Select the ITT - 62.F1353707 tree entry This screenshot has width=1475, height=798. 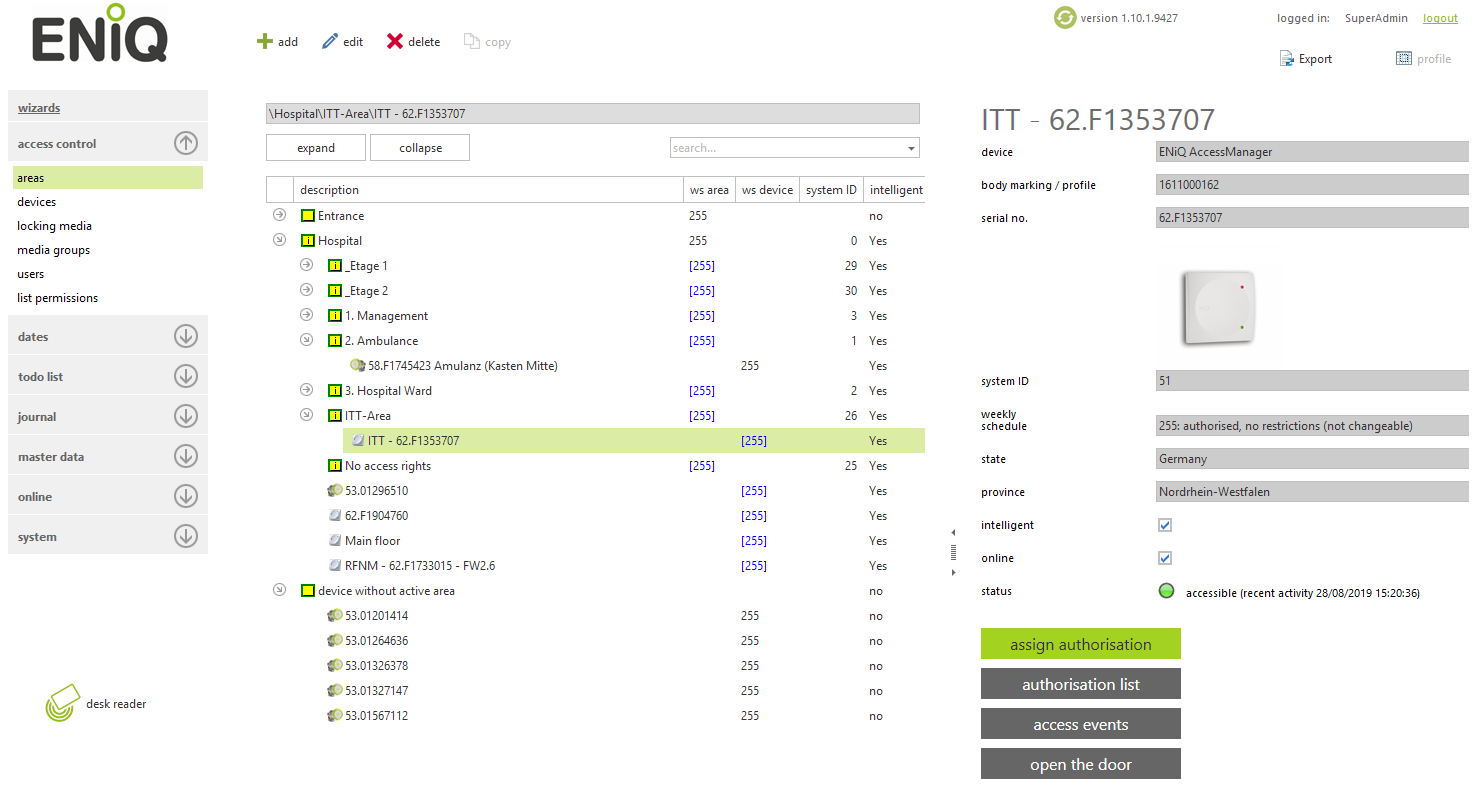(x=412, y=439)
